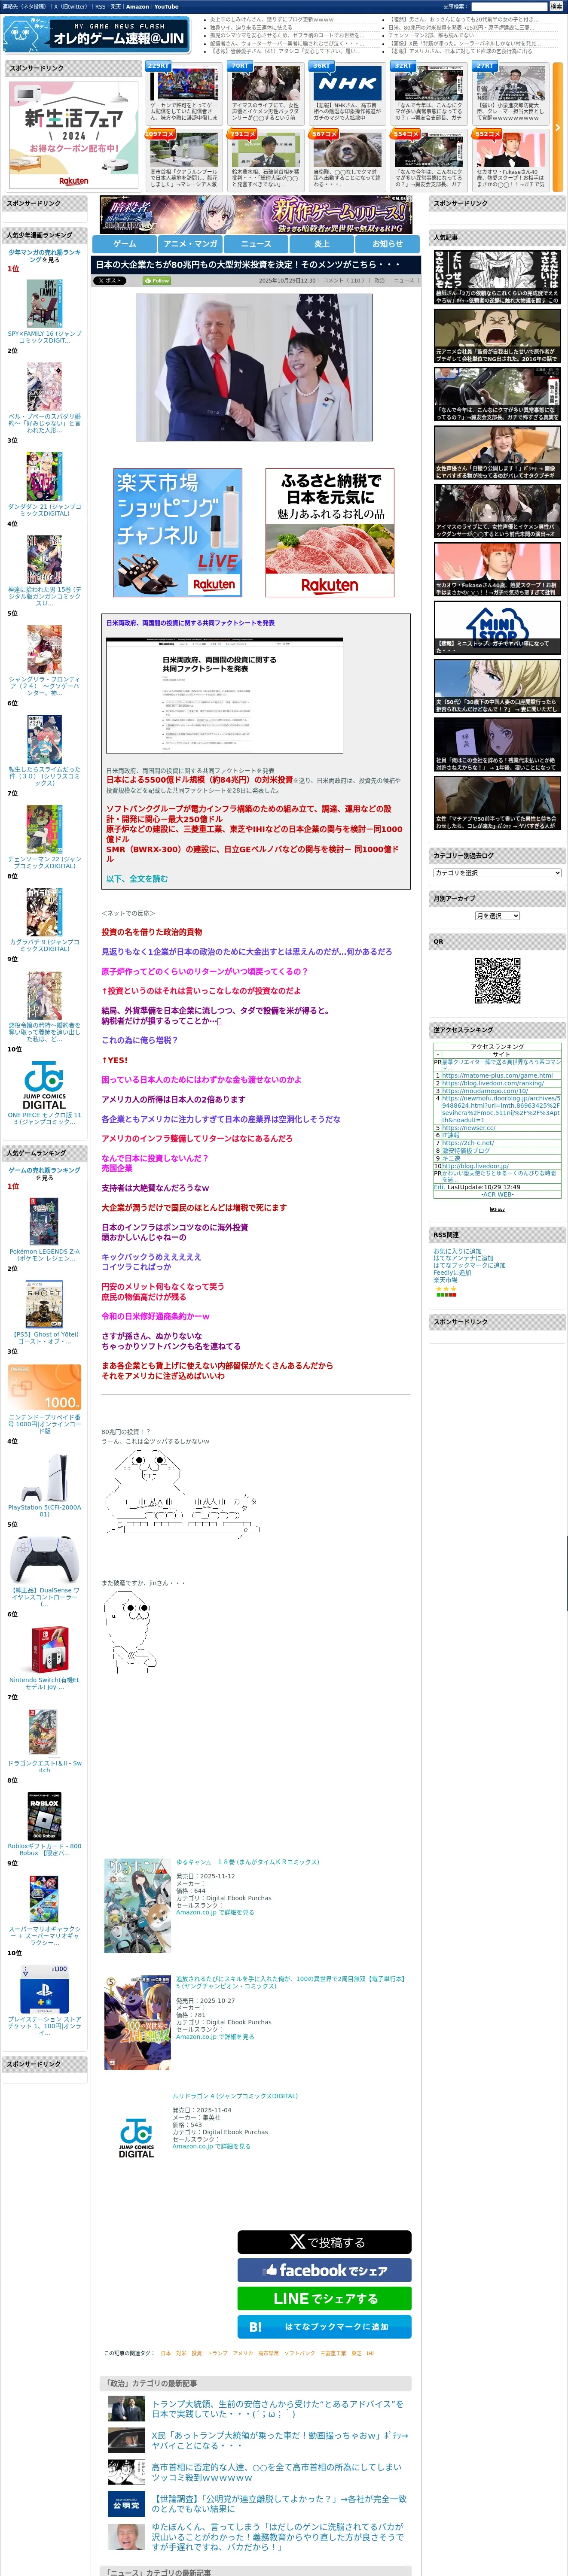Screen dimensions: 568x2576
Task: Click the 新生活フェア Rakuten ad banner
Action: pos(73,134)
